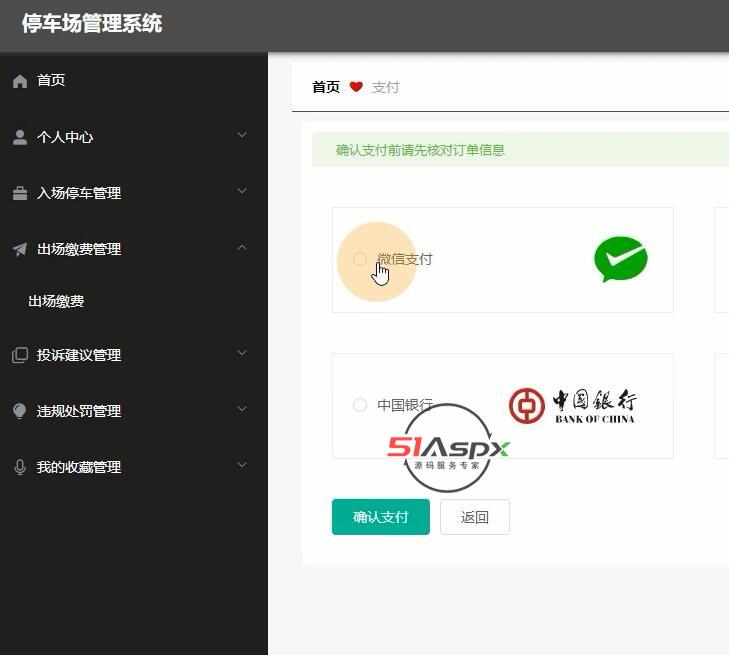Expand the 个人中心 chevron
The height and width of the screenshot is (655, 729).
(242, 135)
